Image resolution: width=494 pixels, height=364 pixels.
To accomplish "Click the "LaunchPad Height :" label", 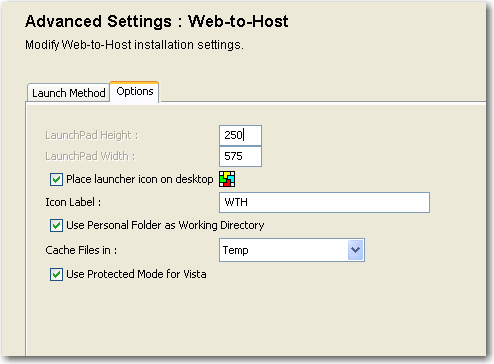I will coord(92,135).
